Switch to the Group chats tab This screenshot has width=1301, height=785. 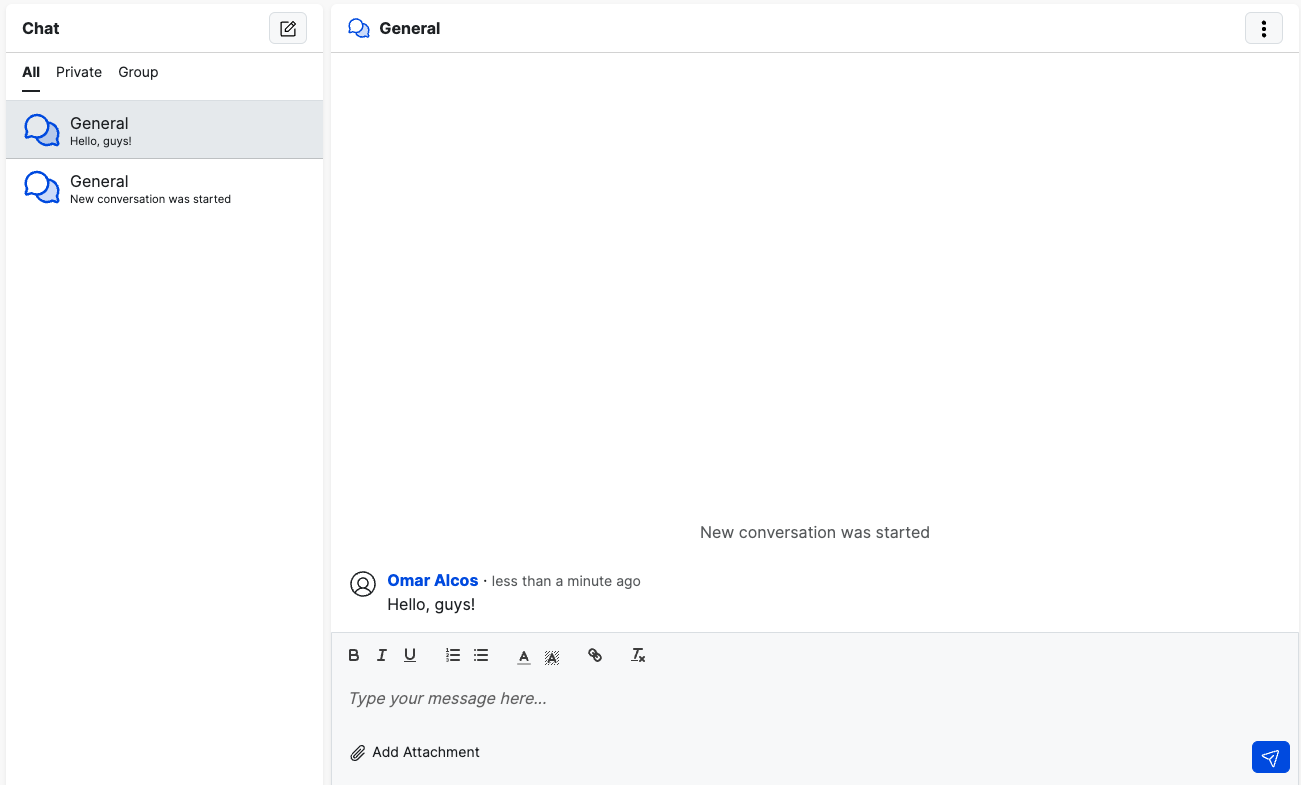pos(138,72)
